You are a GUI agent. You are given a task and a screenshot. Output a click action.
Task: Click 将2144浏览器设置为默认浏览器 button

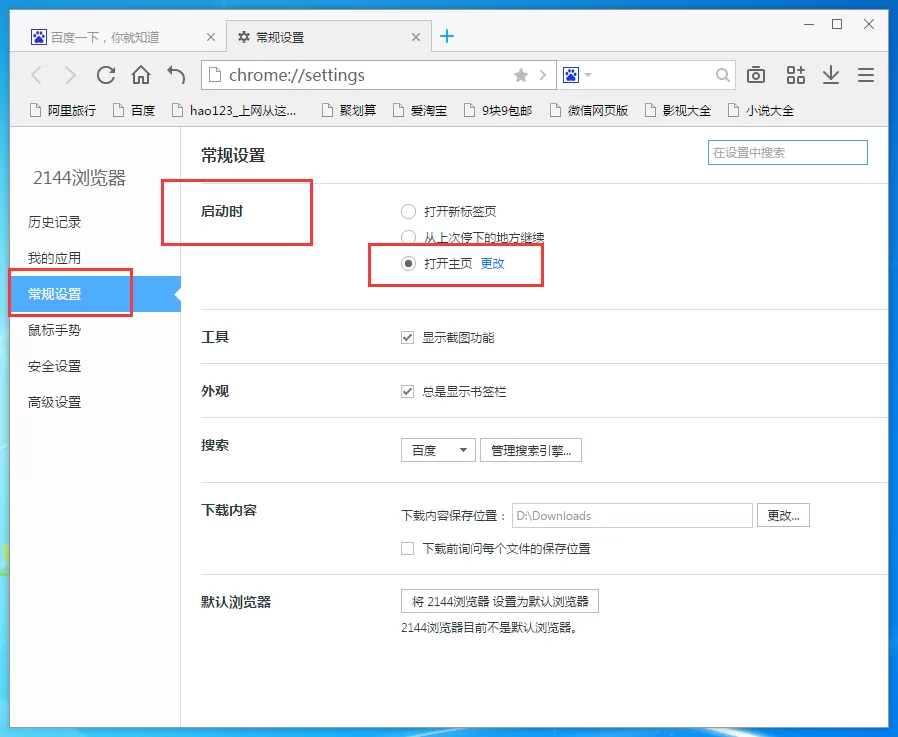[500, 601]
